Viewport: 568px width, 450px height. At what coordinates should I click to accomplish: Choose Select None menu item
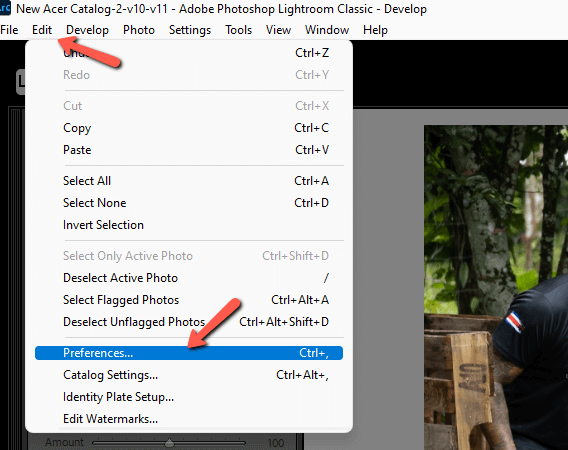pos(189,203)
